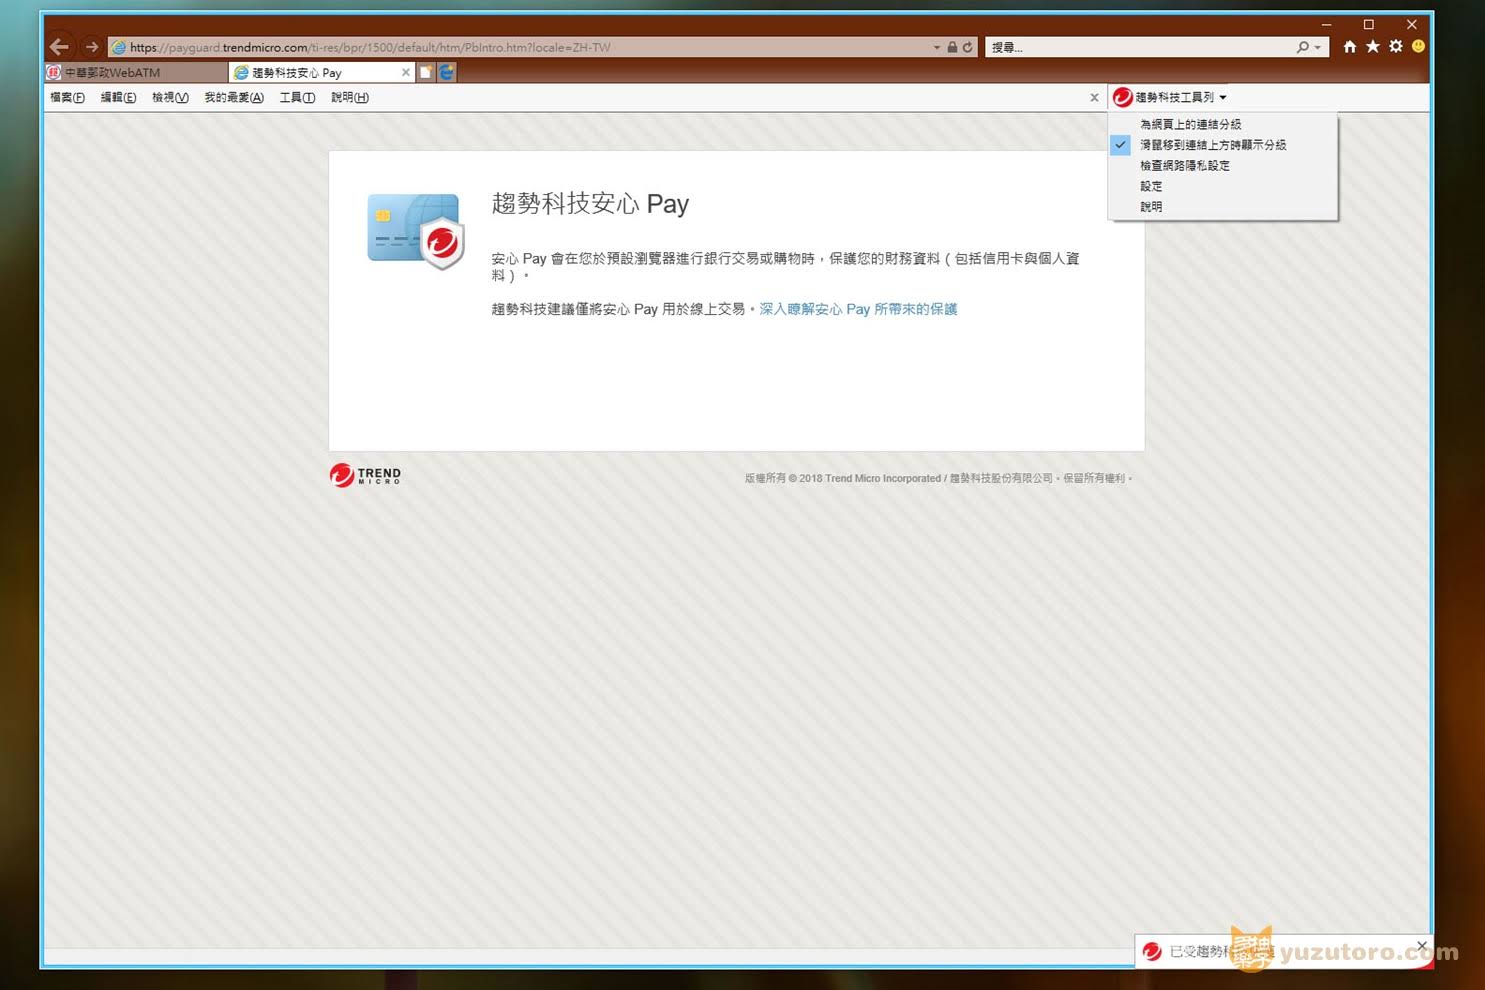The width and height of the screenshot is (1485, 990).
Task: Refresh the page with the reload icon
Action: (x=967, y=47)
